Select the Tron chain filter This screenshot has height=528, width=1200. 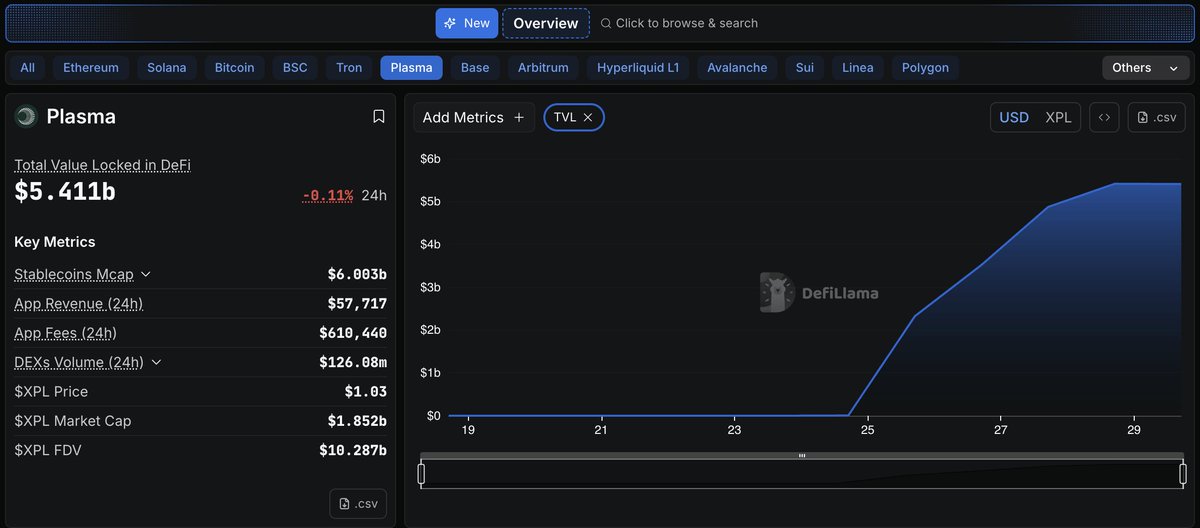click(x=349, y=68)
